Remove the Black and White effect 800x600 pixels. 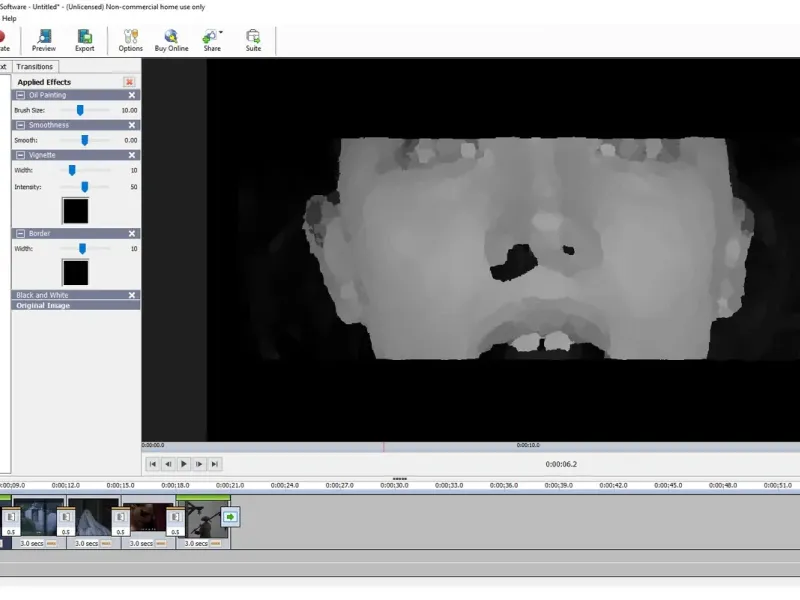(132, 295)
